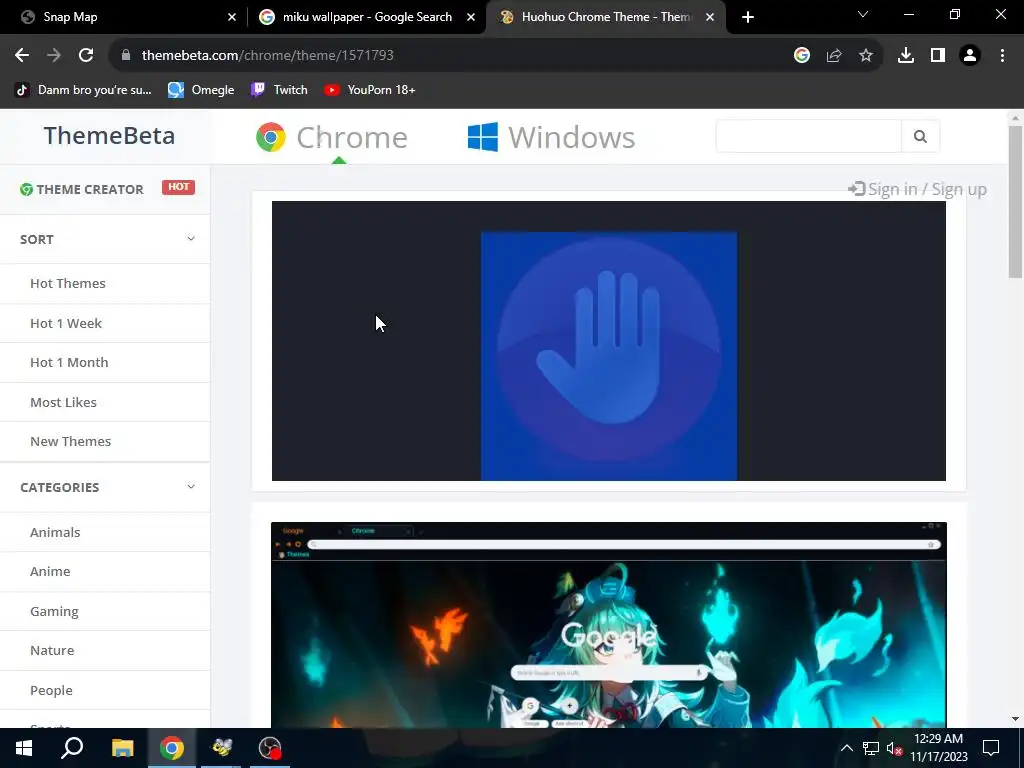Select the Huohuo Chrome Theme tab
This screenshot has height=768, width=1024.
coord(604,17)
